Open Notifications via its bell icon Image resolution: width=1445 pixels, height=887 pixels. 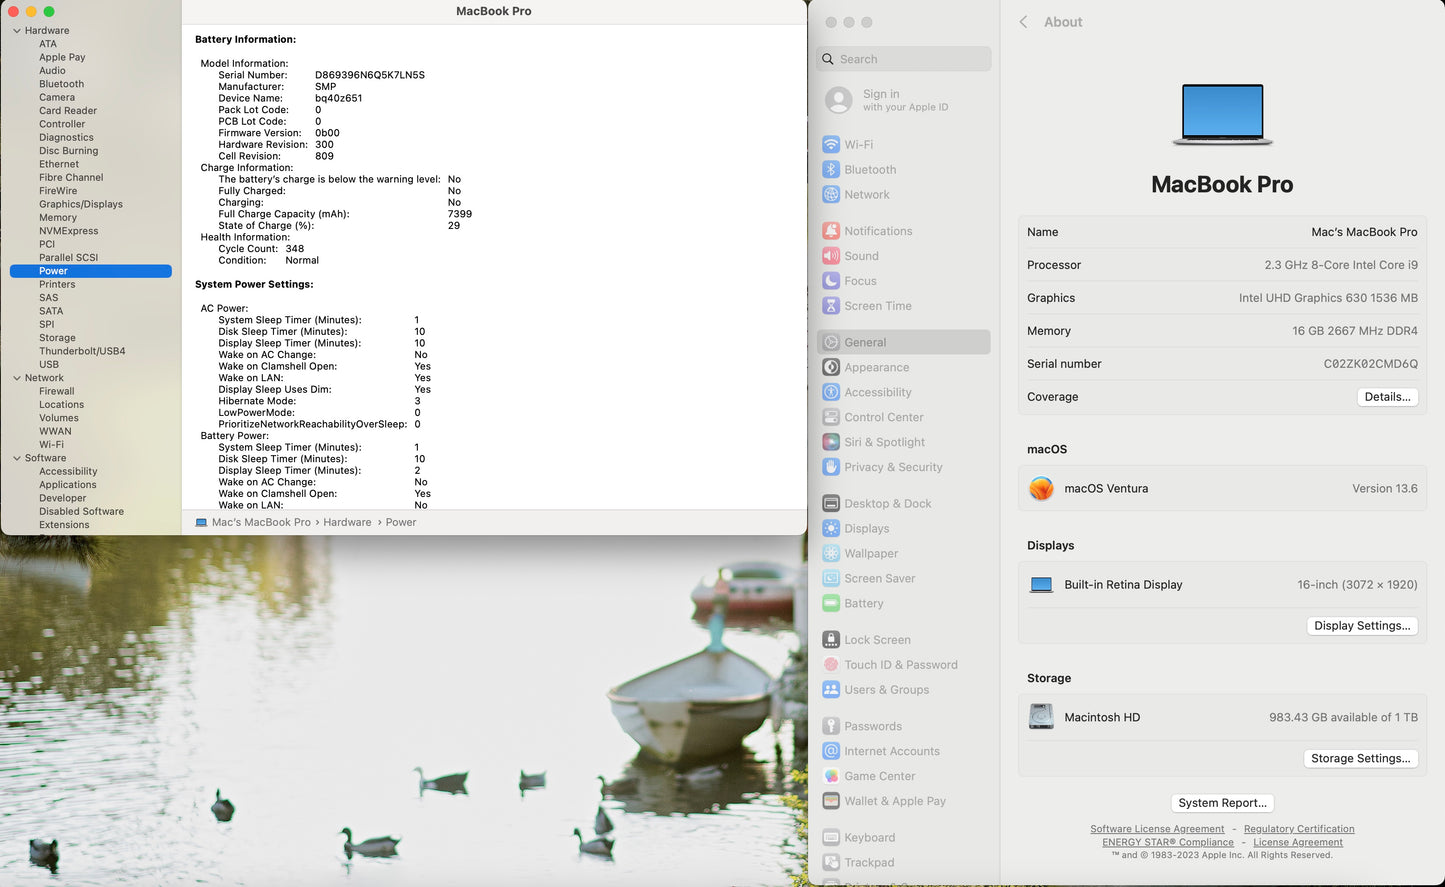tap(831, 231)
